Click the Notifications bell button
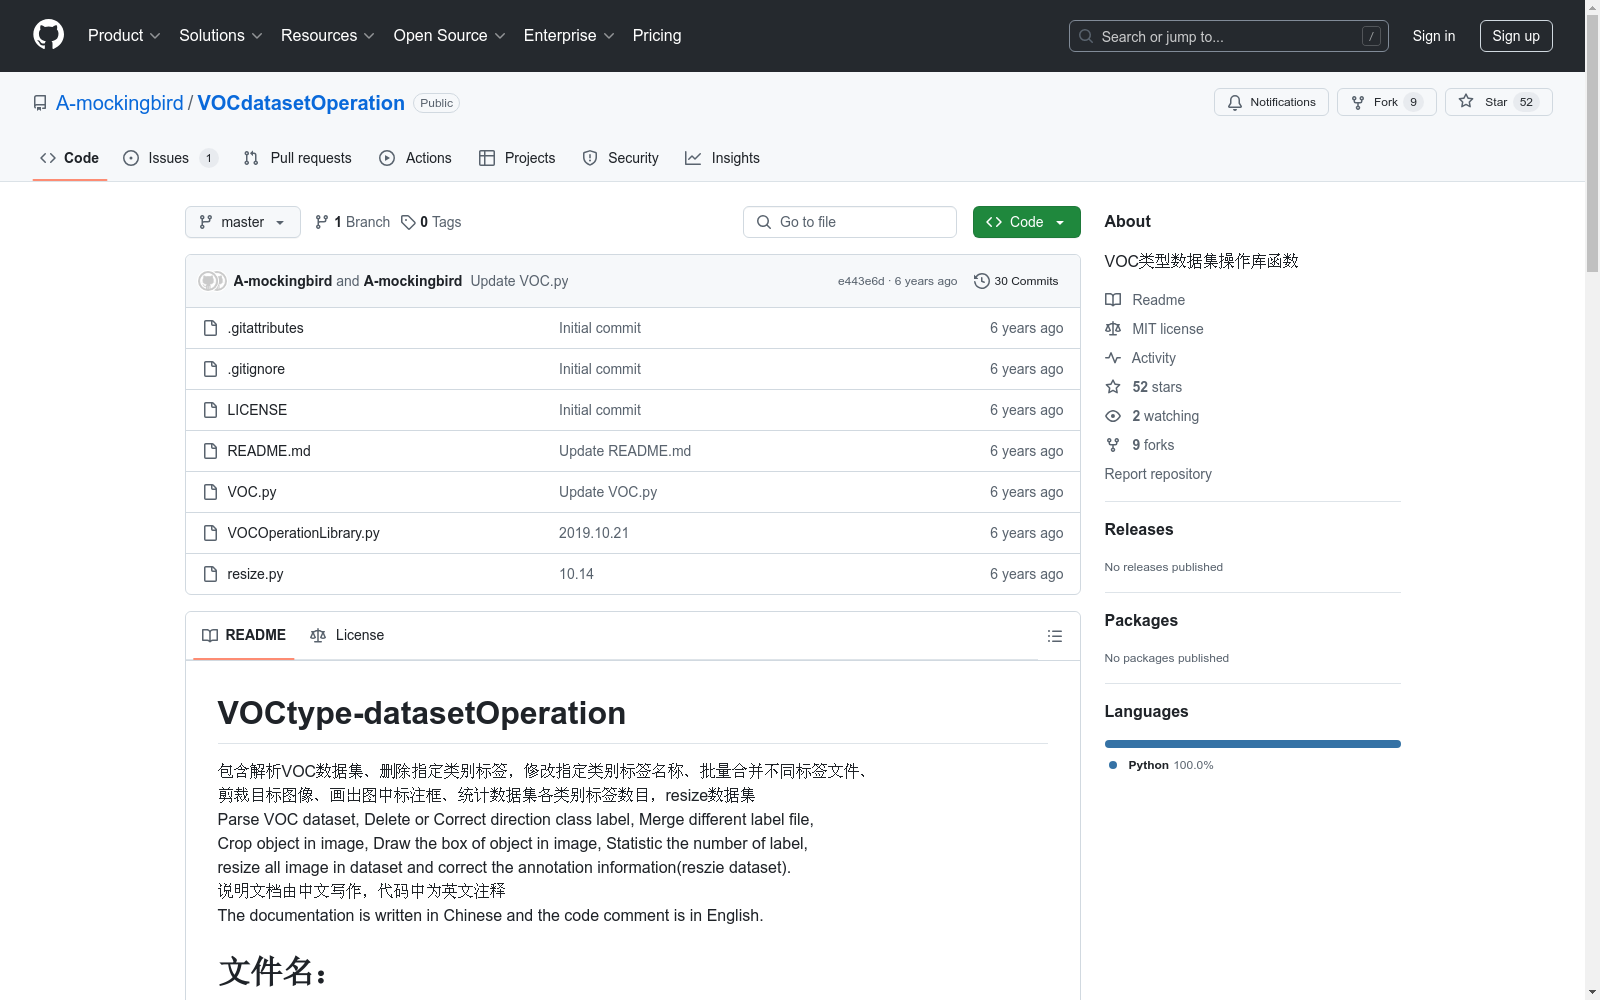 (1271, 102)
